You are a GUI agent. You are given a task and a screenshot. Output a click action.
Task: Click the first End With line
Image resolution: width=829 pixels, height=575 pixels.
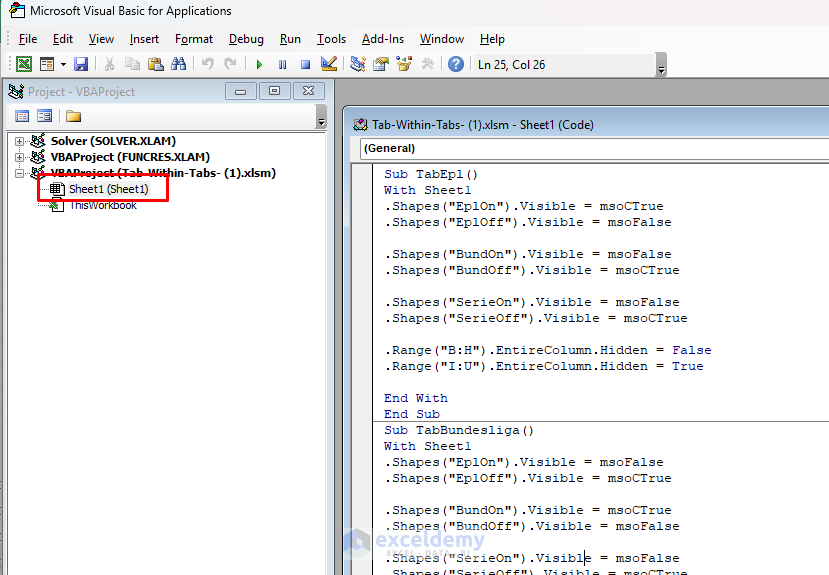416,398
